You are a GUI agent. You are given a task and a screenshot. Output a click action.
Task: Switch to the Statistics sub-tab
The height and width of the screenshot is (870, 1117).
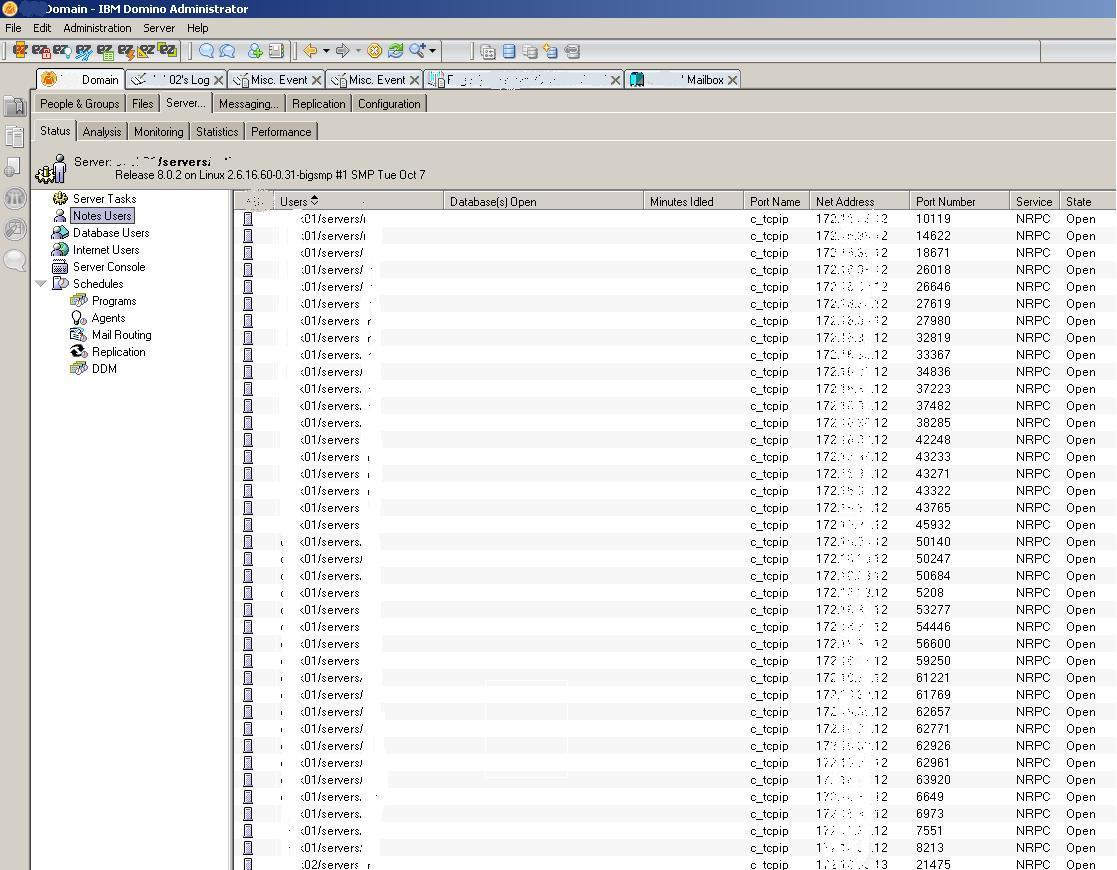(217, 132)
